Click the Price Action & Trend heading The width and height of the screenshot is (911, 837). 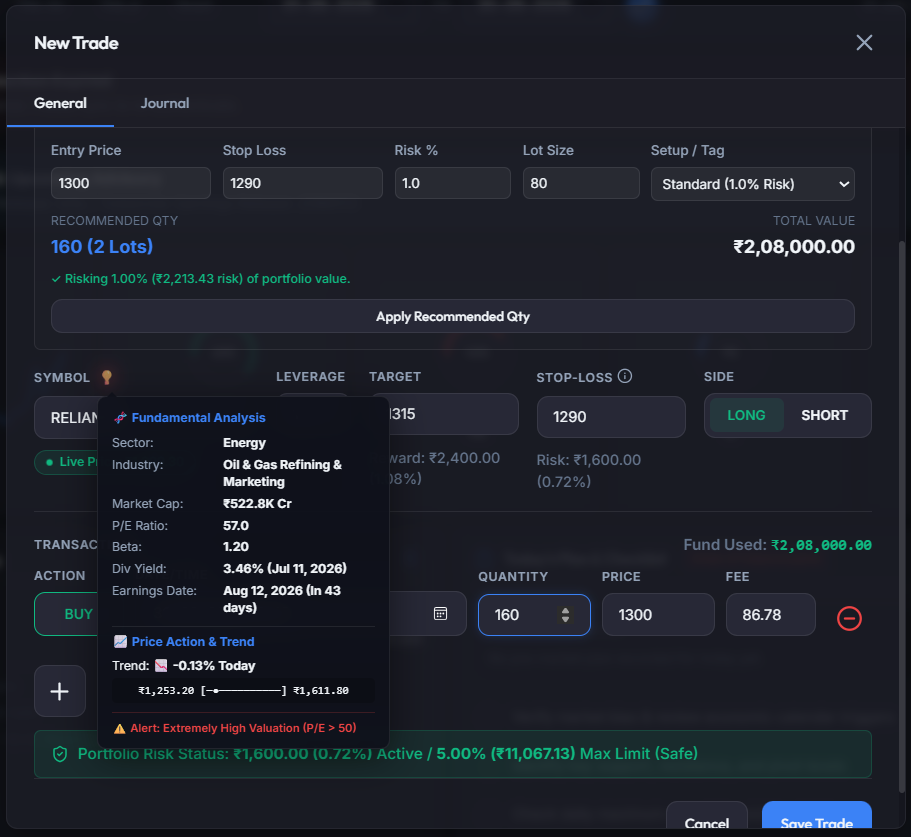pos(193,641)
